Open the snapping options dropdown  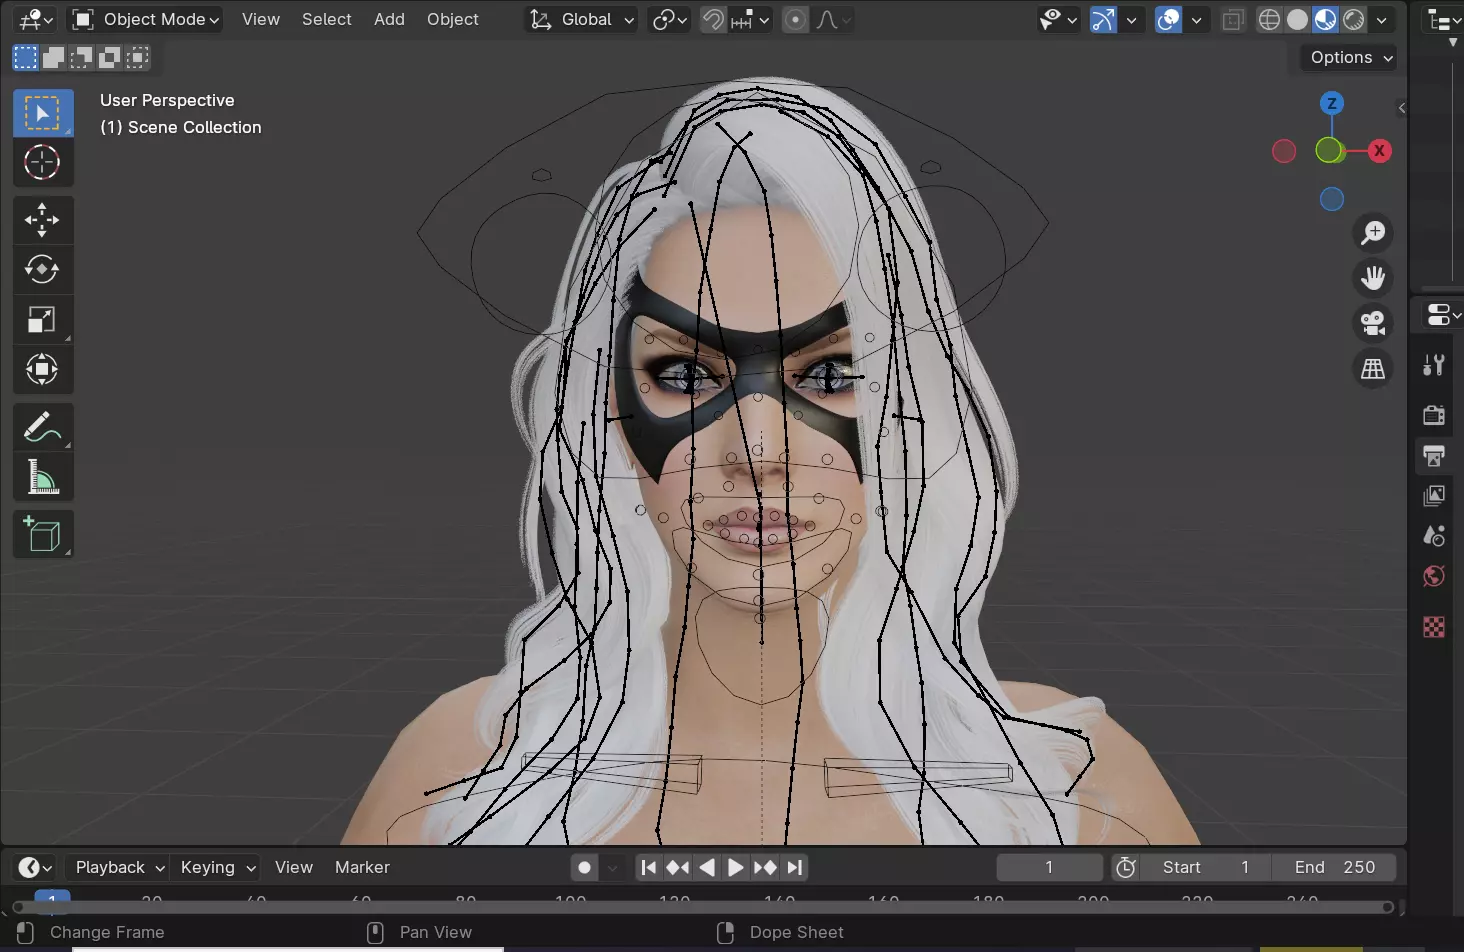point(751,19)
